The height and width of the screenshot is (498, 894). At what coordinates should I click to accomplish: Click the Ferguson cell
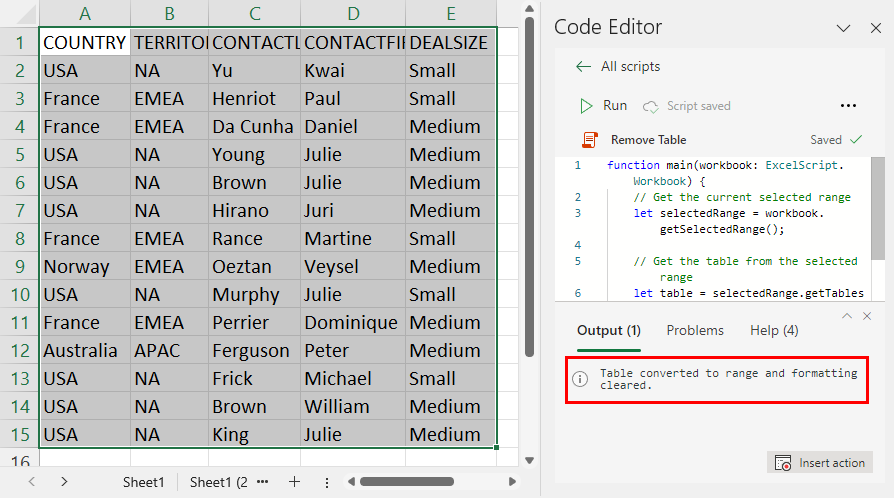[x=254, y=350]
